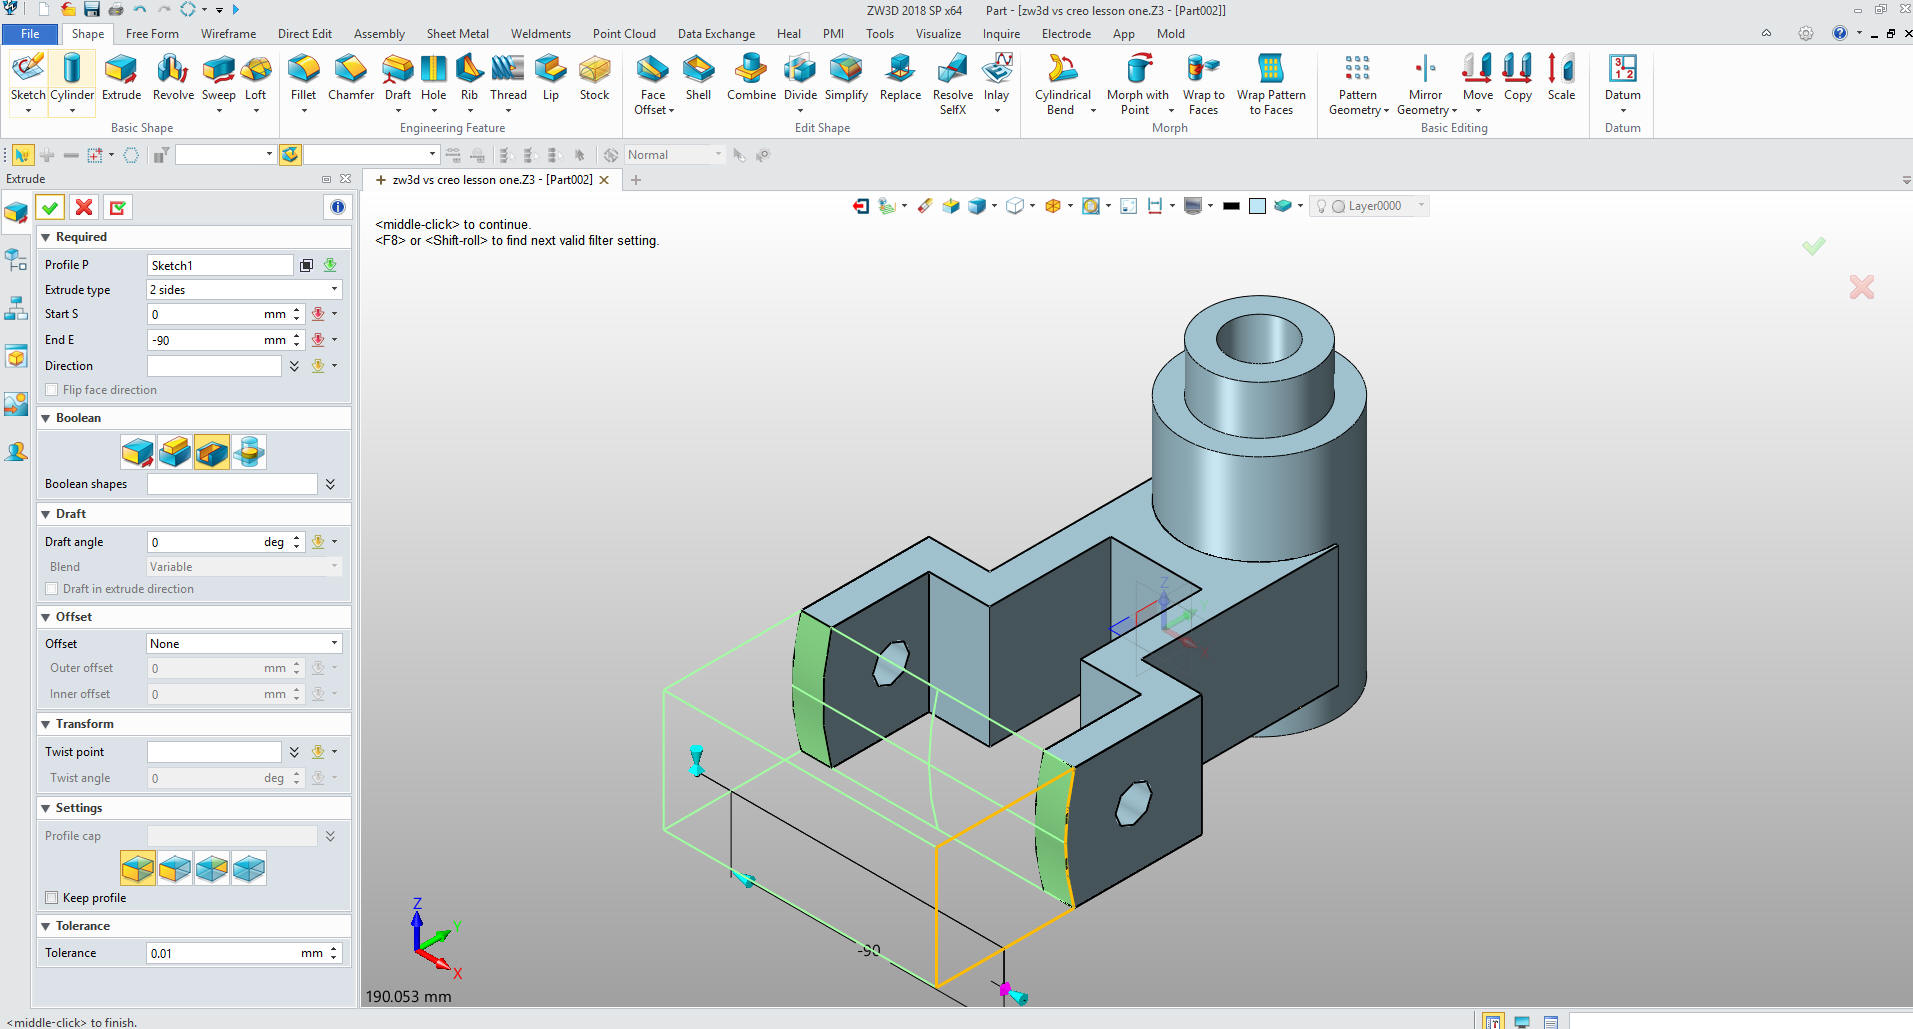
Task: Check the Keep profile option
Action: pos(52,898)
